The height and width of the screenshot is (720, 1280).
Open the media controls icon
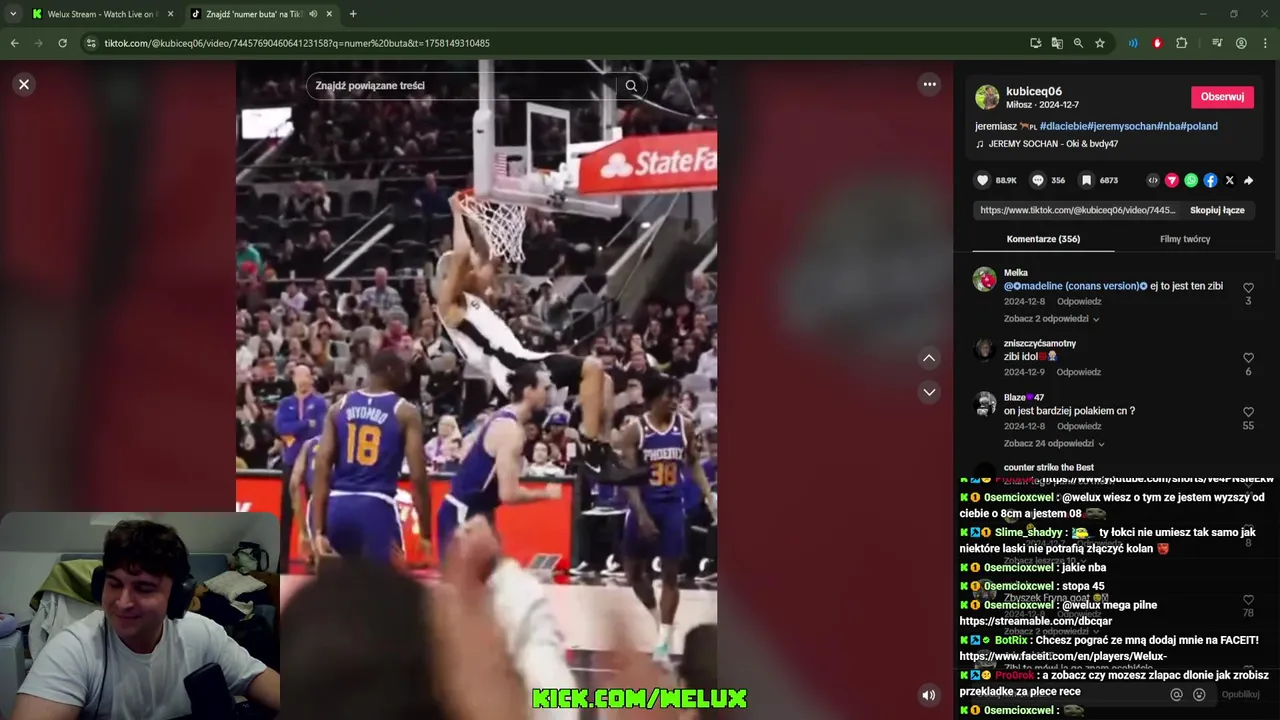coord(1217,43)
